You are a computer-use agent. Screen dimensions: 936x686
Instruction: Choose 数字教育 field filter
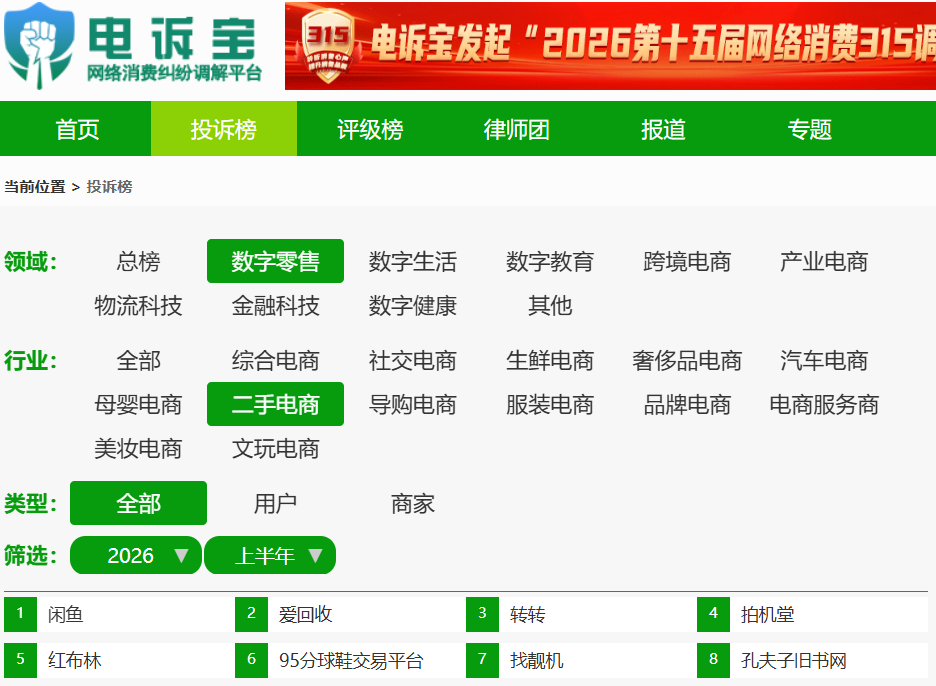coord(550,262)
